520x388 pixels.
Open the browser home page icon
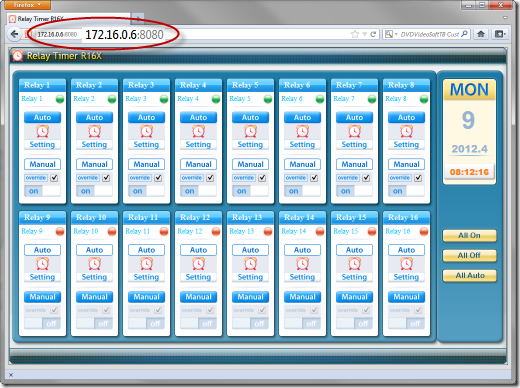pos(481,34)
